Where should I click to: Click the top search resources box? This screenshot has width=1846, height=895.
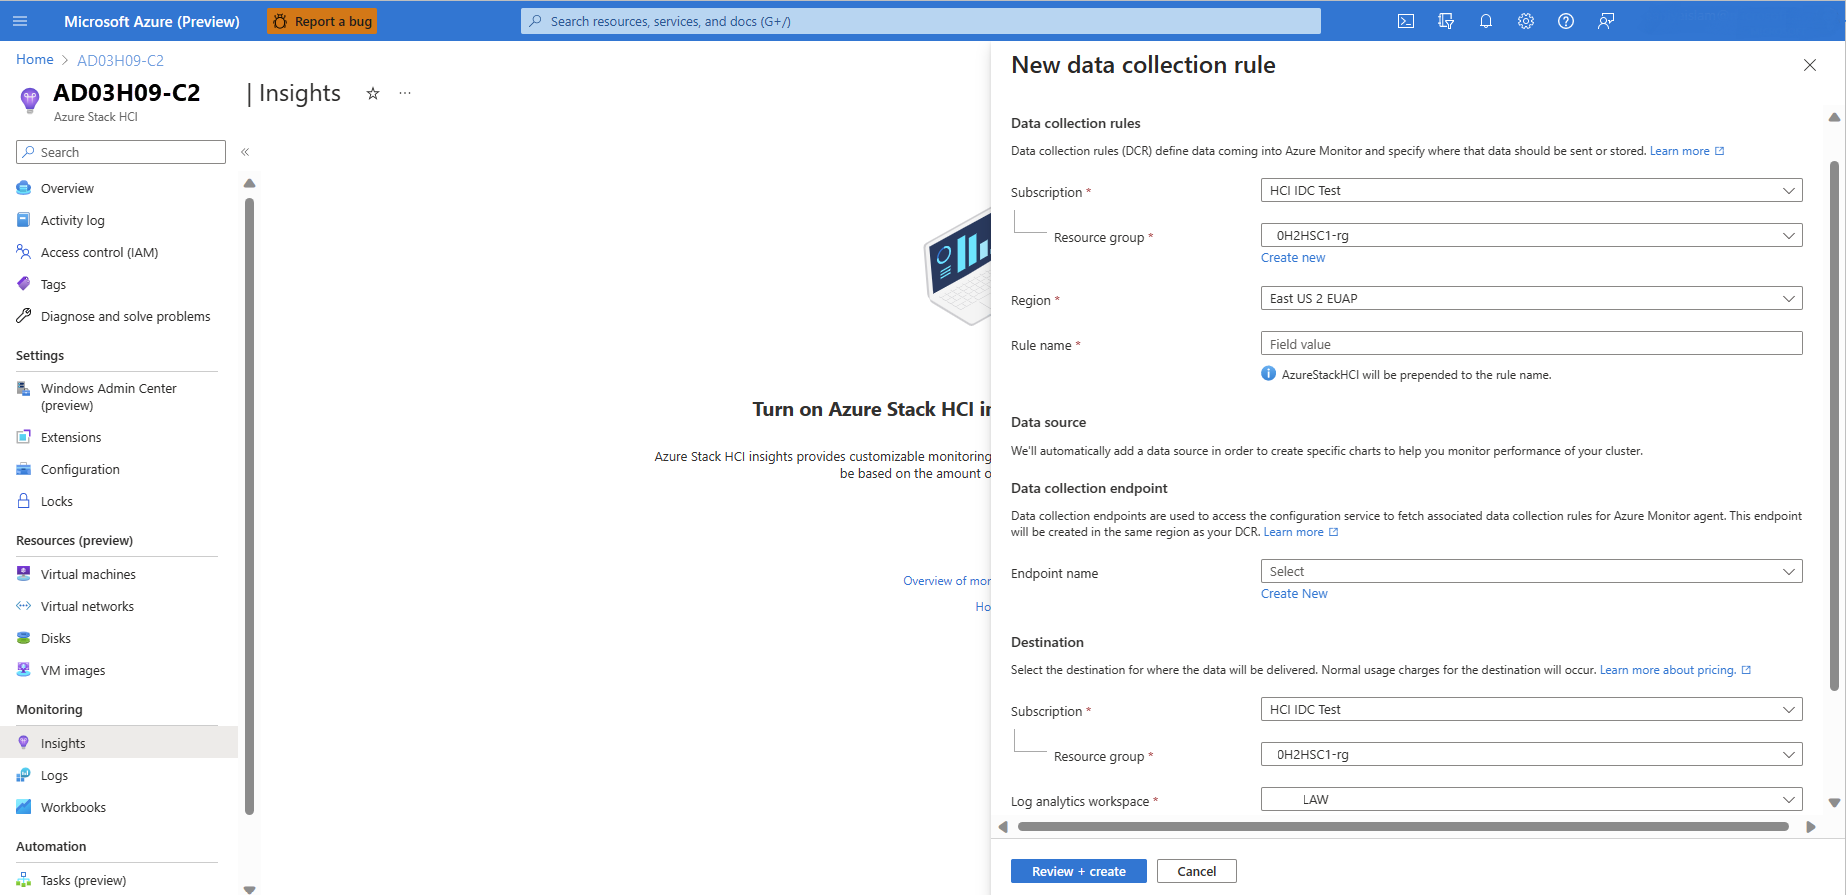tap(920, 21)
